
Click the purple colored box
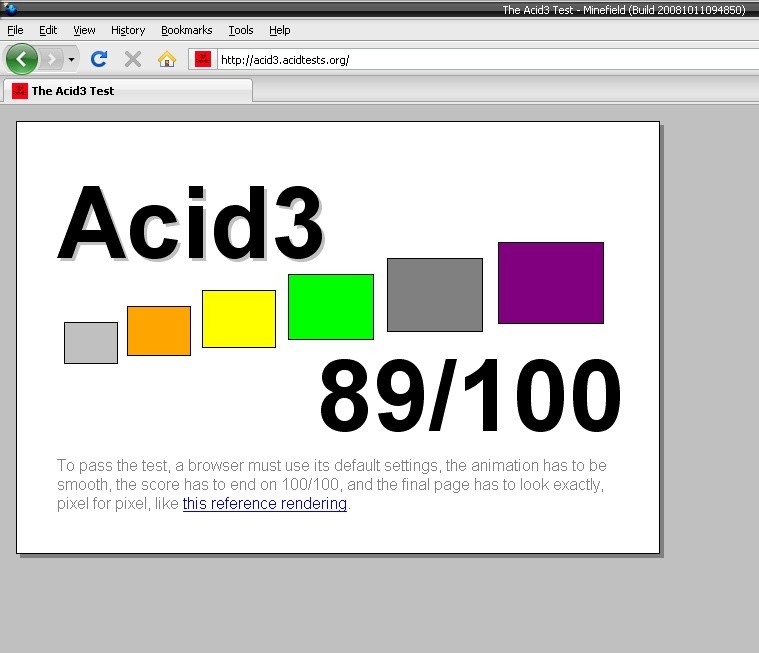click(x=551, y=283)
